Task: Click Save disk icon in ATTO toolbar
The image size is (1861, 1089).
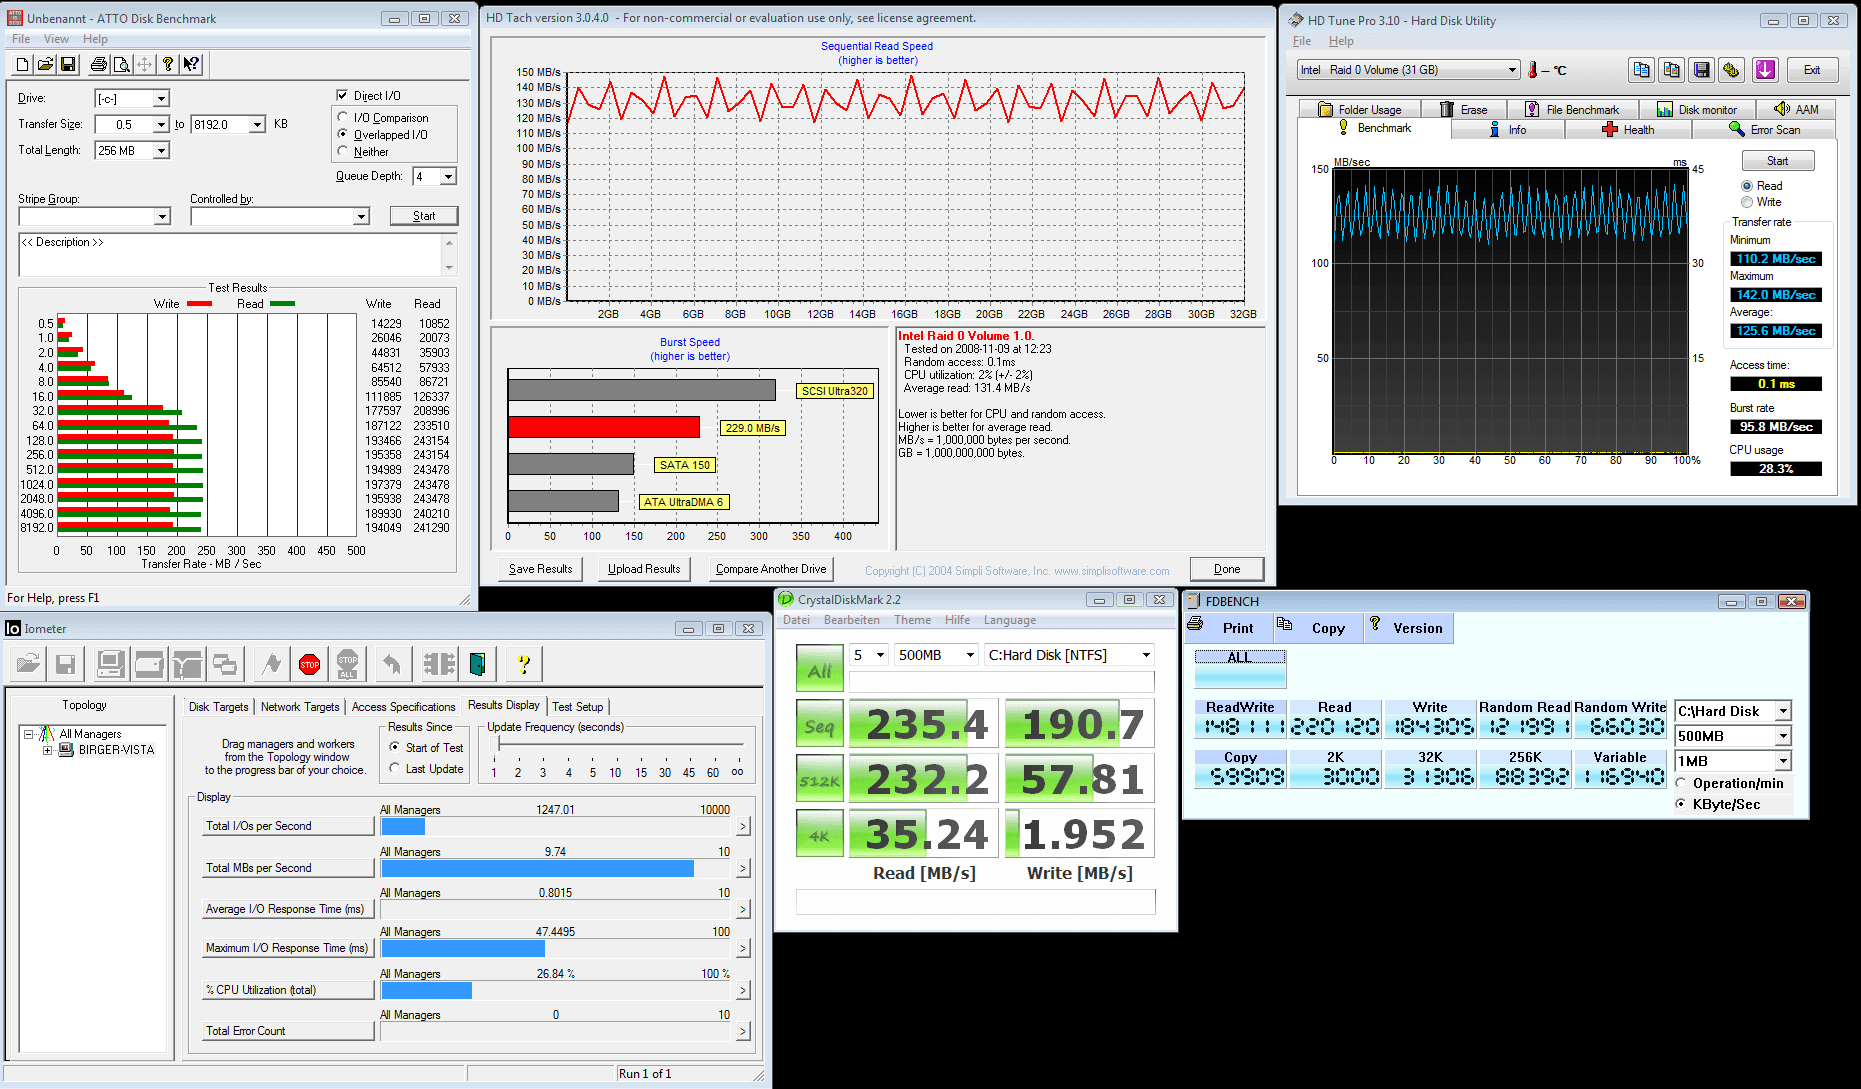Action: pos(68,64)
